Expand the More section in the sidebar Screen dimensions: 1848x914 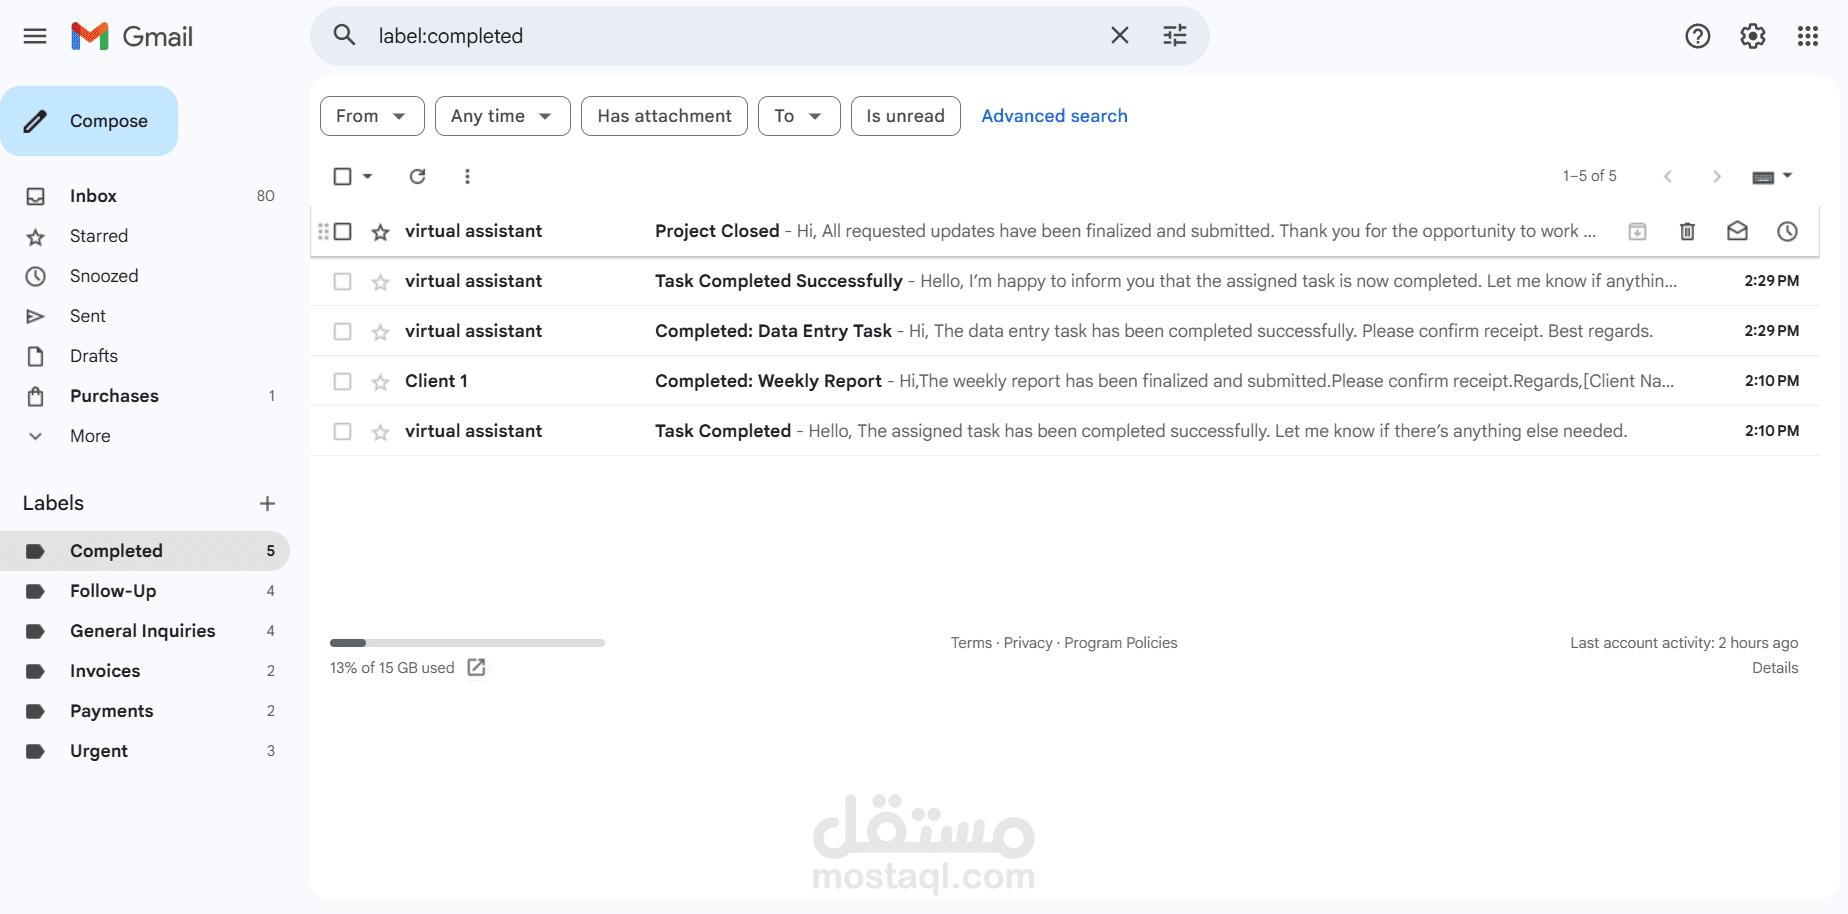90,436
